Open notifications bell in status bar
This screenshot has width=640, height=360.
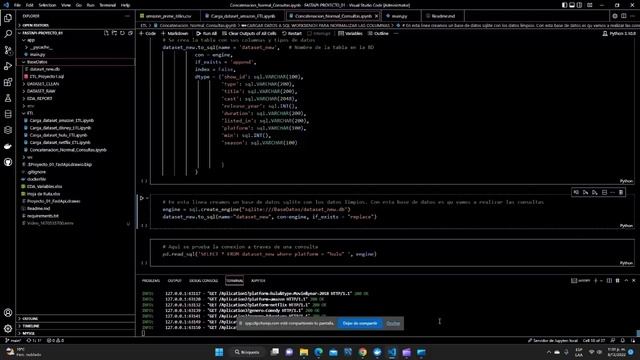point(623,340)
